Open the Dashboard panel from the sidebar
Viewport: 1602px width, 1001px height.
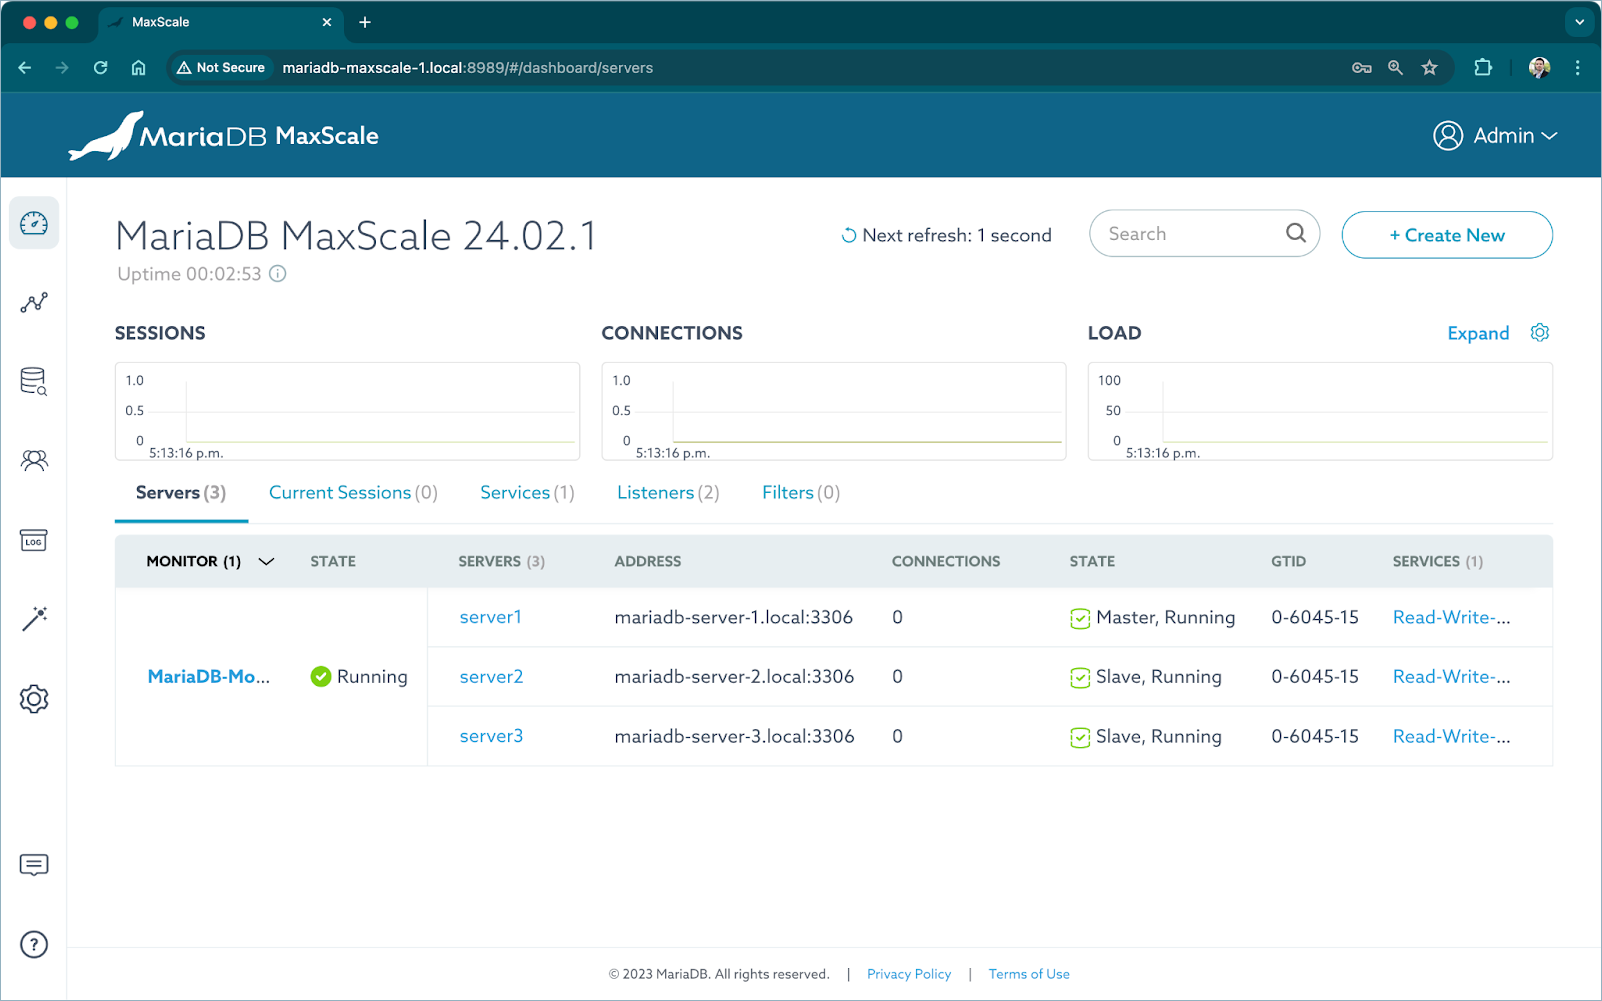click(x=34, y=223)
